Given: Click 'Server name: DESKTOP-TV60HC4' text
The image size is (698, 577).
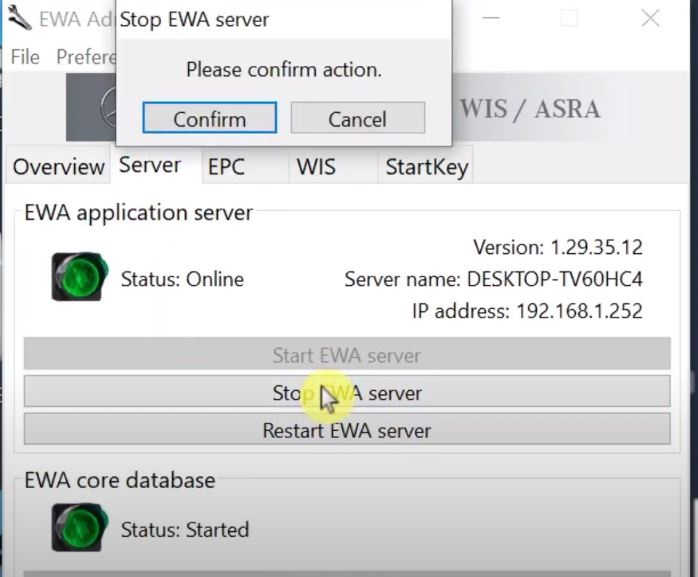Looking at the screenshot, I should 493,279.
